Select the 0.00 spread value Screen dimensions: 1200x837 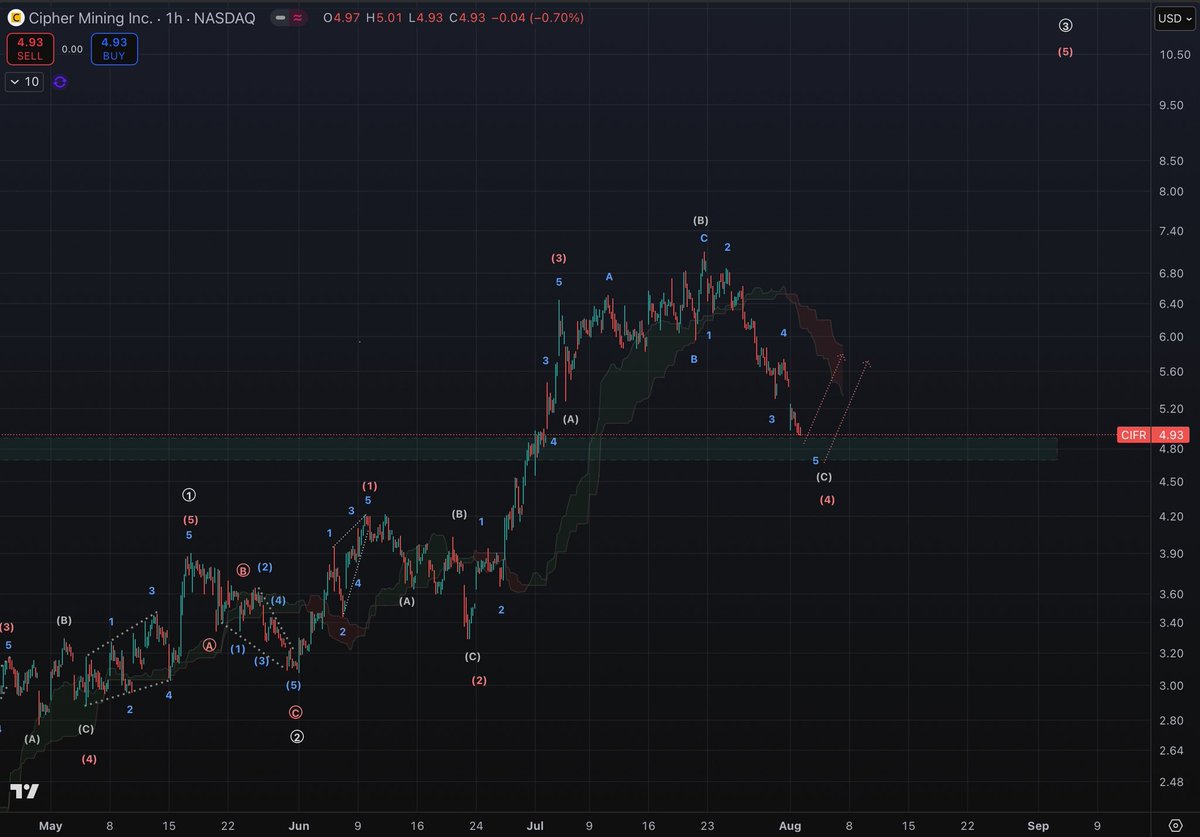pyautogui.click(x=72, y=49)
